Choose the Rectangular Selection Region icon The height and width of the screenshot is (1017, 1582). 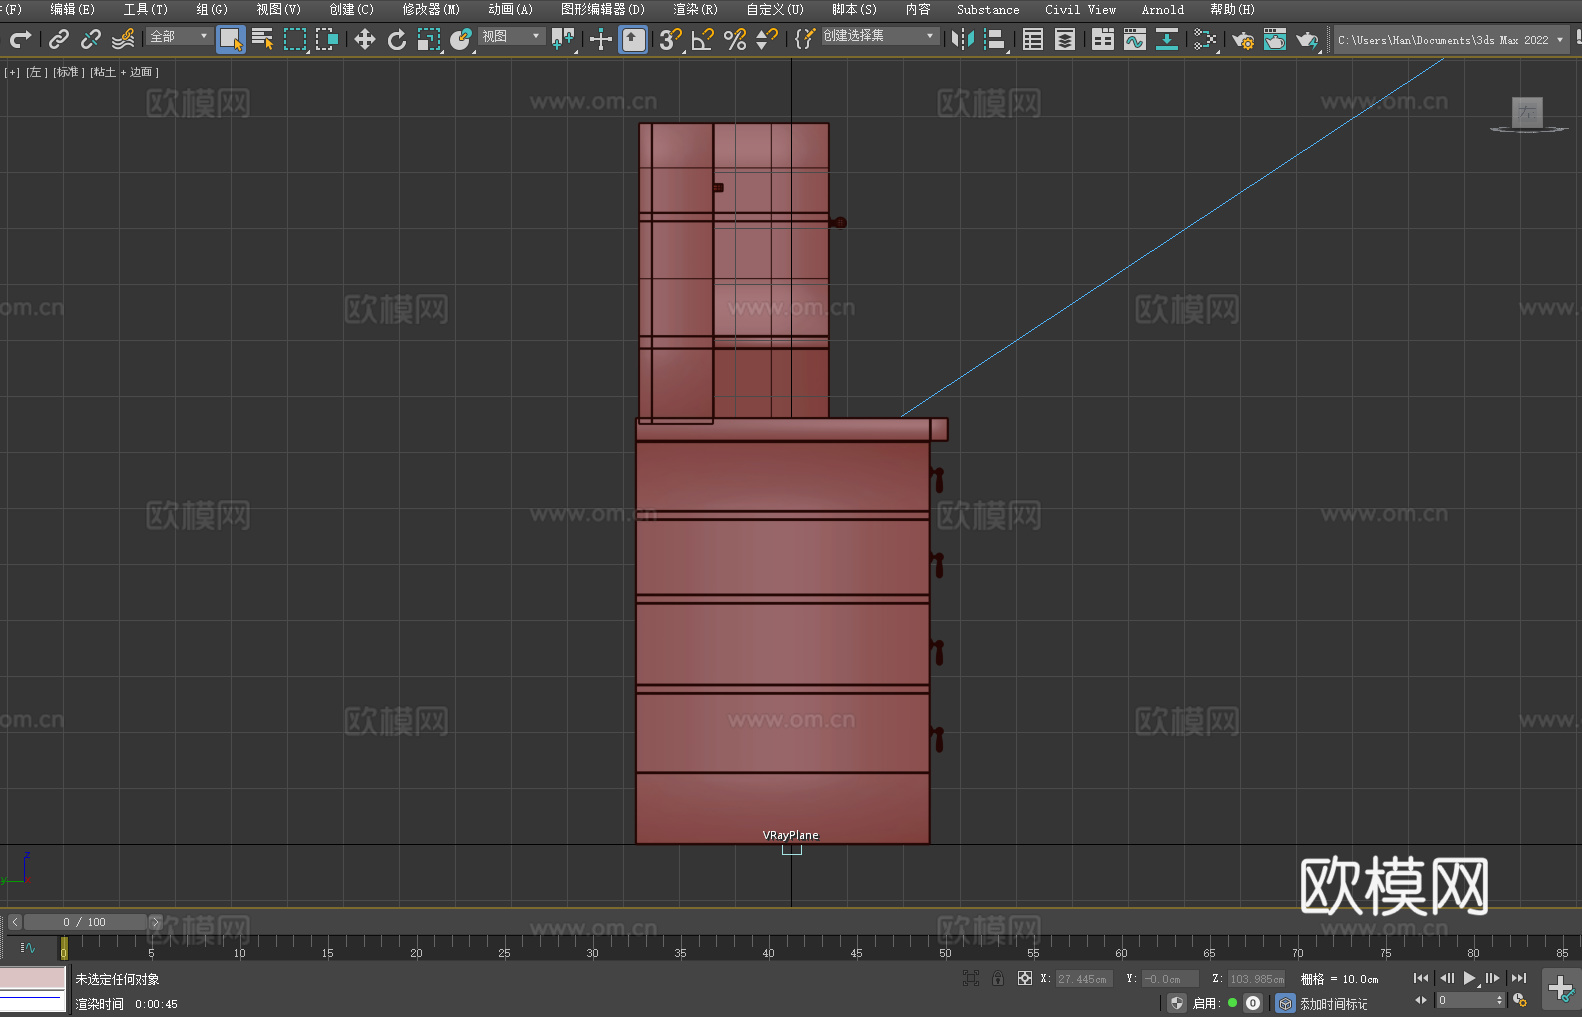295,39
